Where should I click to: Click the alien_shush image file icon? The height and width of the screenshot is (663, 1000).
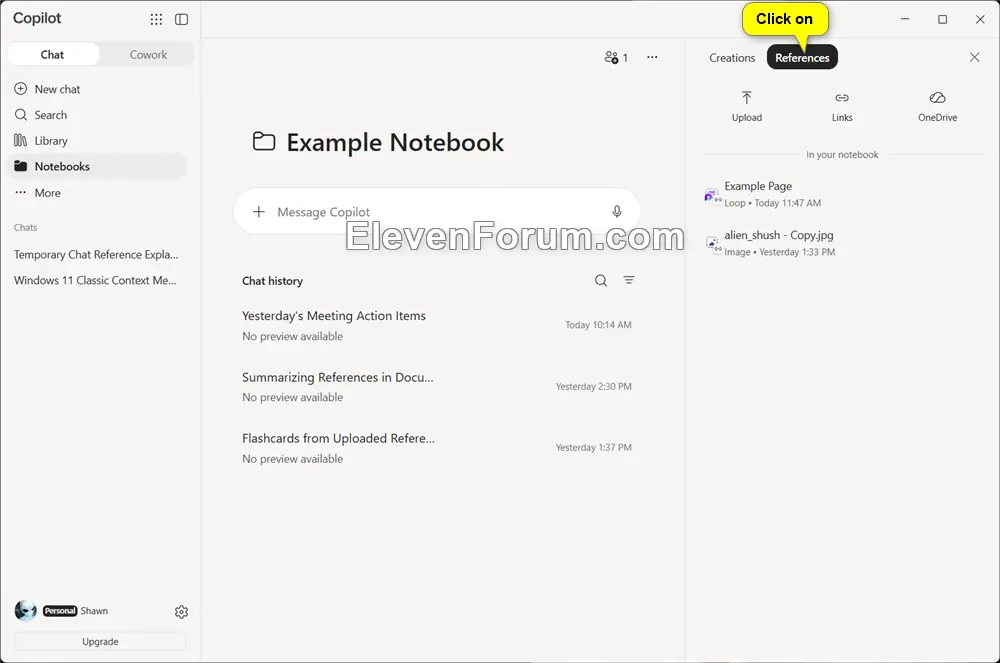pyautogui.click(x=713, y=244)
